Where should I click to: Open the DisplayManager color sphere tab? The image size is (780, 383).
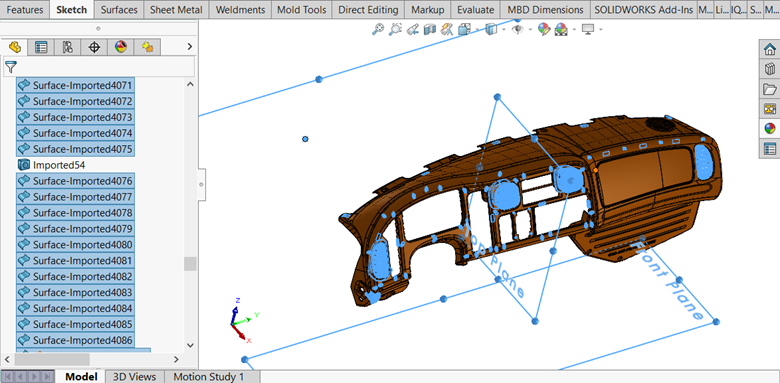[x=120, y=47]
